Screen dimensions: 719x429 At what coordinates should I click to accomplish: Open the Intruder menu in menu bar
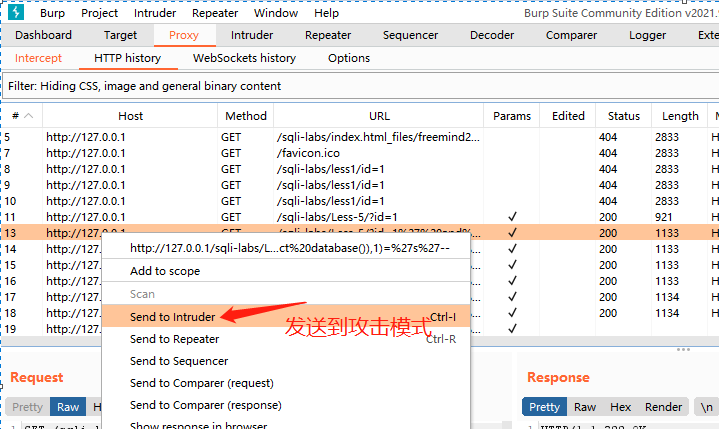click(x=155, y=13)
